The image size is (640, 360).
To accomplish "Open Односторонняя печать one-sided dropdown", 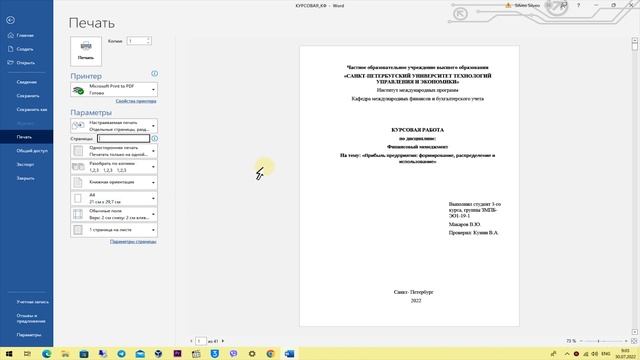I will 114,151.
